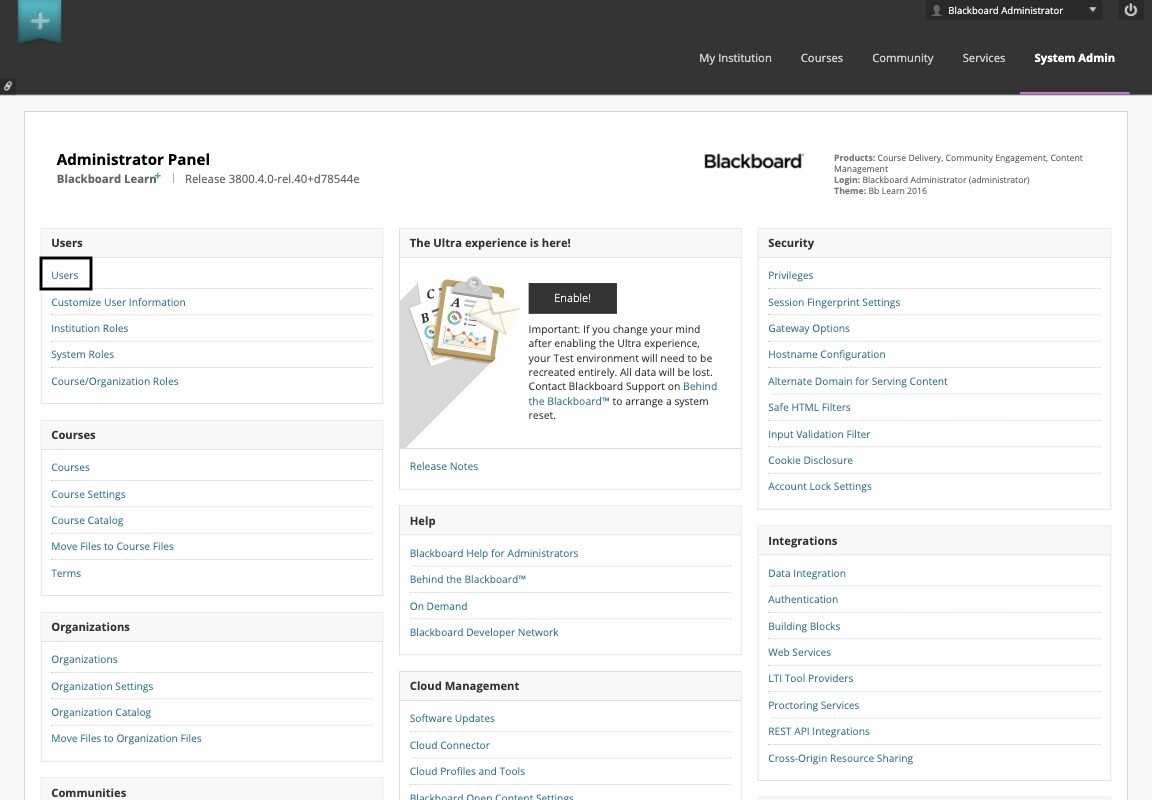The width and height of the screenshot is (1152, 800).
Task: Open the On Demand help link
Action: [439, 606]
